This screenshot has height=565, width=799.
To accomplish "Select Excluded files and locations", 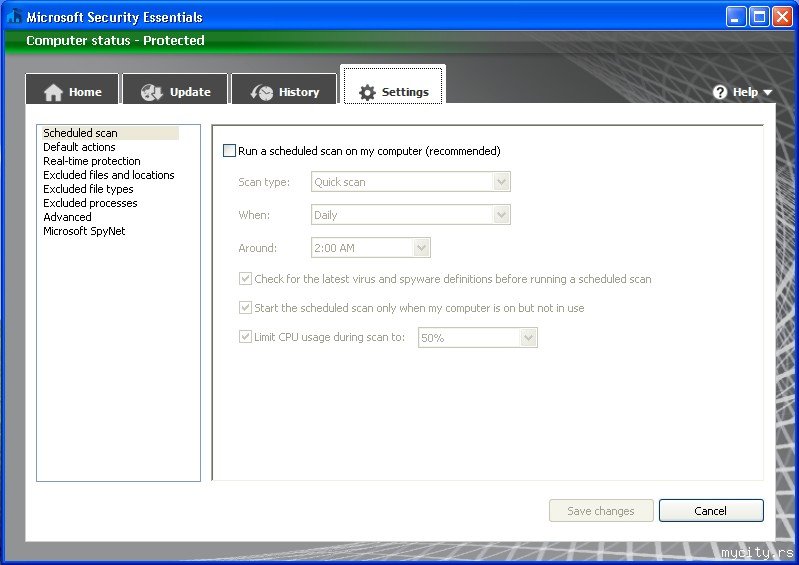I will click(x=109, y=175).
